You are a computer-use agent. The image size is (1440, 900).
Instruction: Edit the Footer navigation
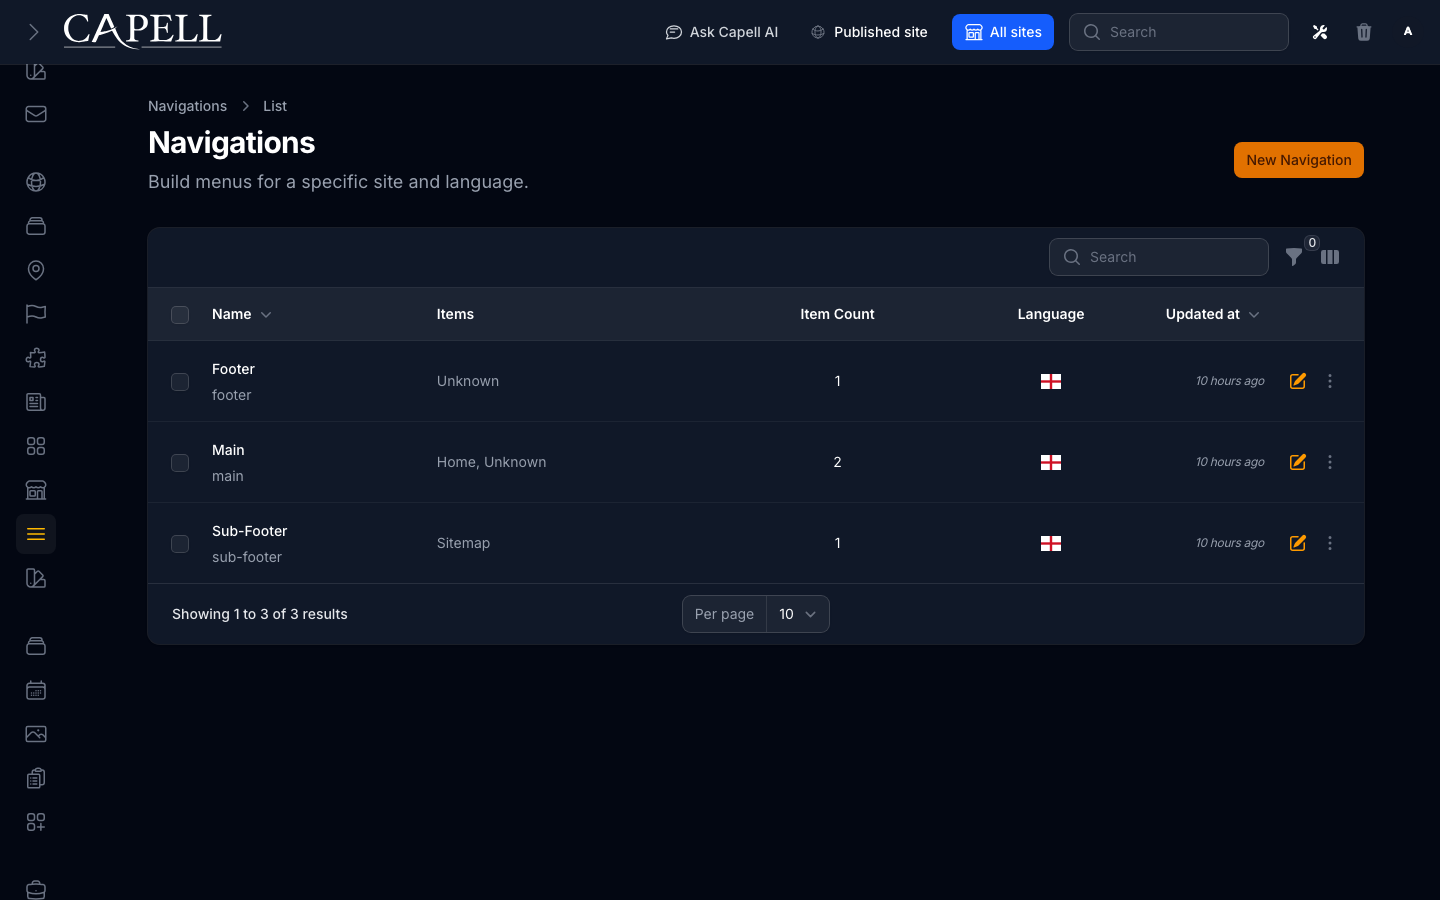[x=1298, y=381]
